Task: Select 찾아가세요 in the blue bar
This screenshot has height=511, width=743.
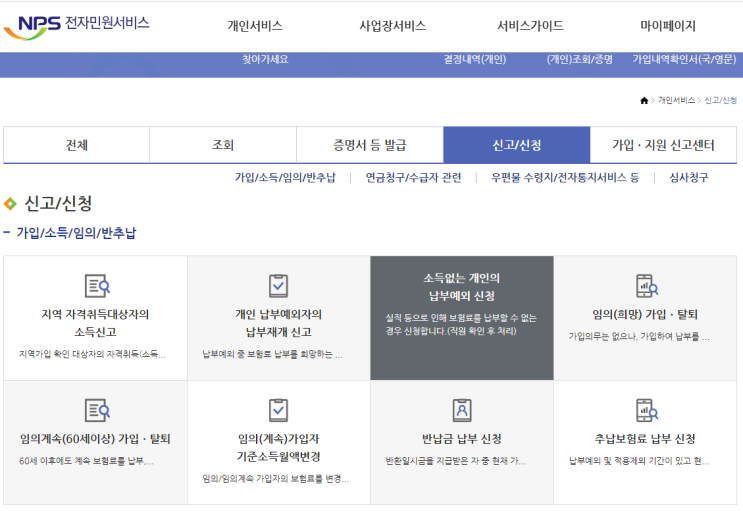Action: (265, 59)
